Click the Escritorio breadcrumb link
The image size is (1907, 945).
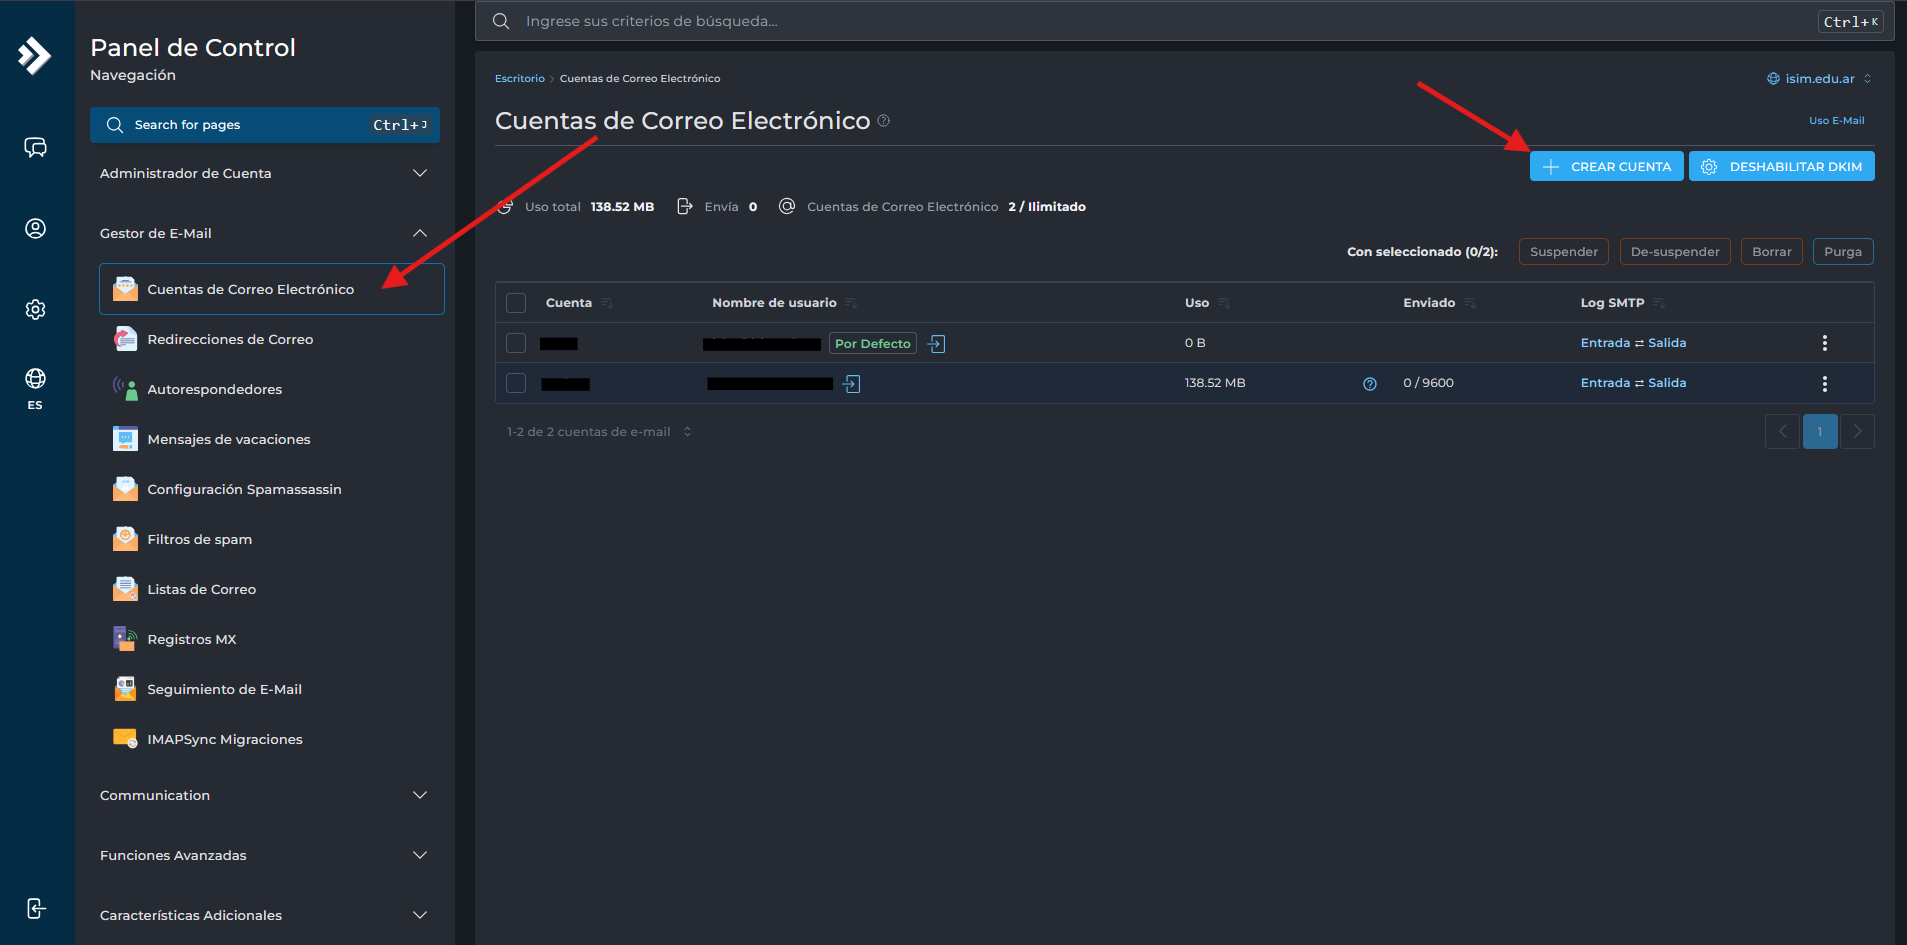tap(519, 79)
